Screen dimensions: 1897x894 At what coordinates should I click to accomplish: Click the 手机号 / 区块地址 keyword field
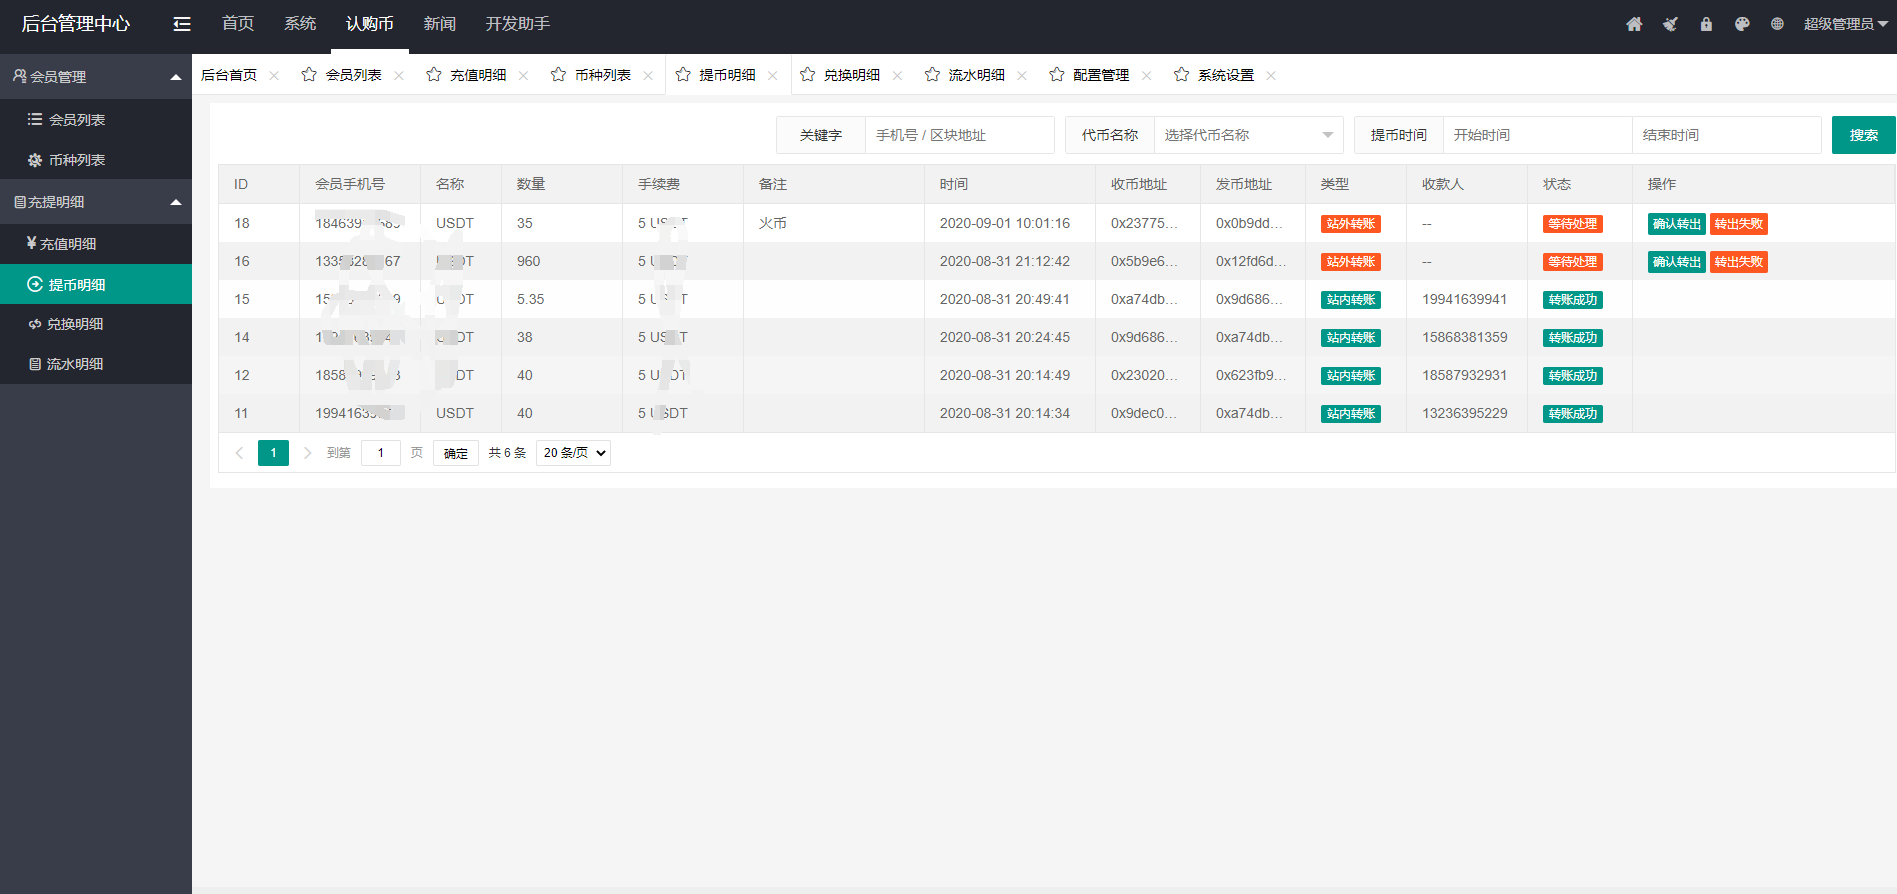958,135
